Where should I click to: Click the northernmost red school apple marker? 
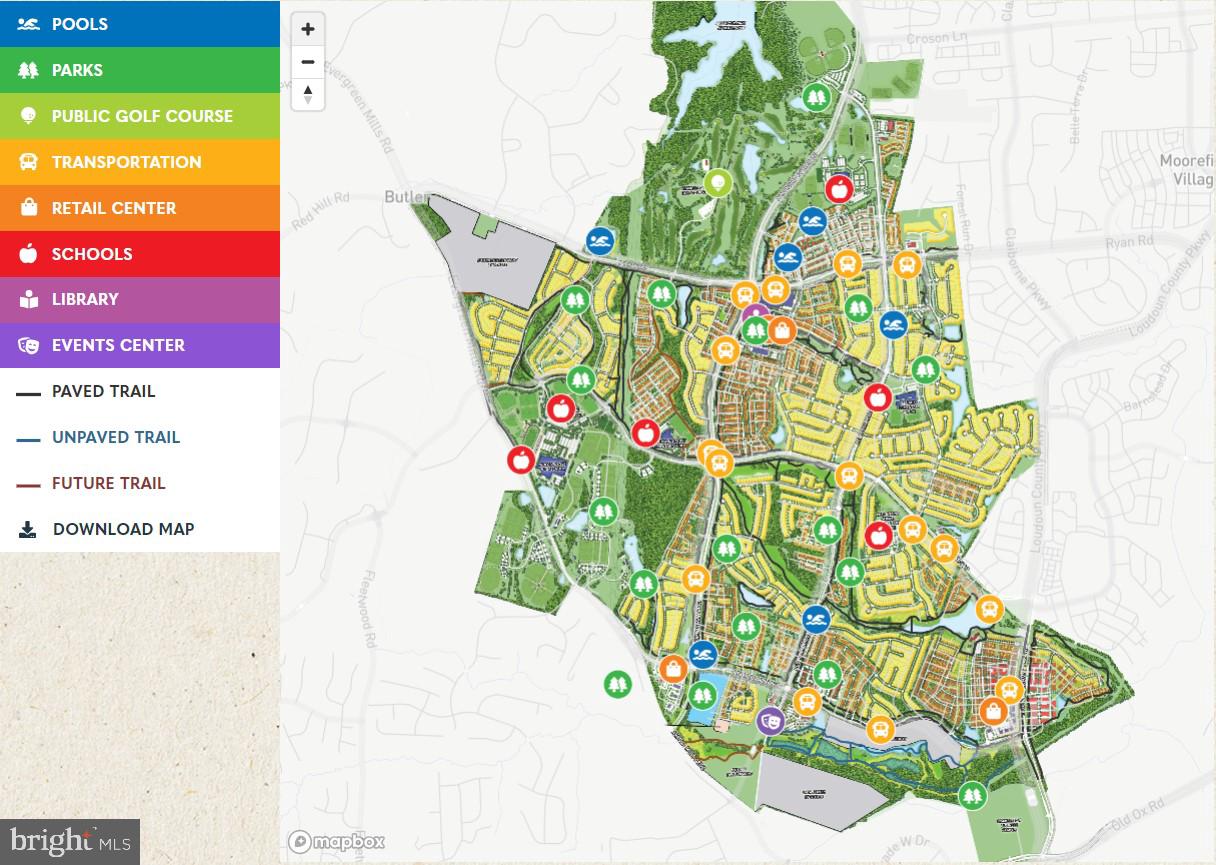[839, 189]
